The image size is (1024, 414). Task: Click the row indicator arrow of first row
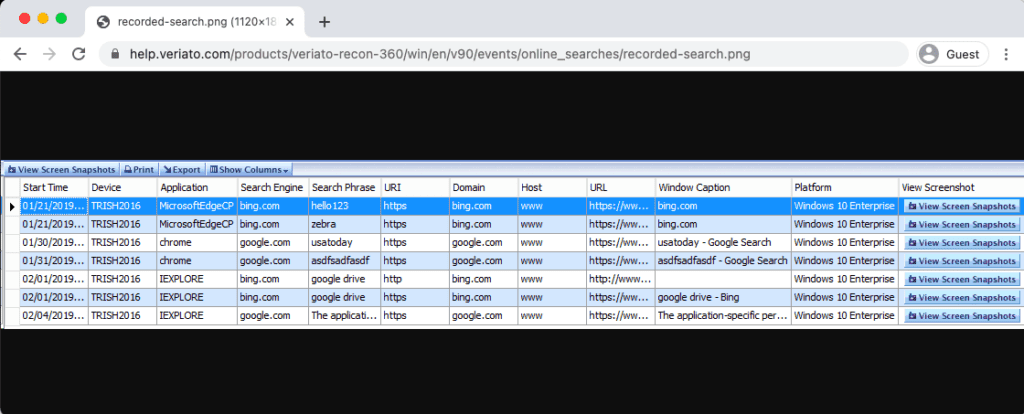pyautogui.click(x=12, y=206)
